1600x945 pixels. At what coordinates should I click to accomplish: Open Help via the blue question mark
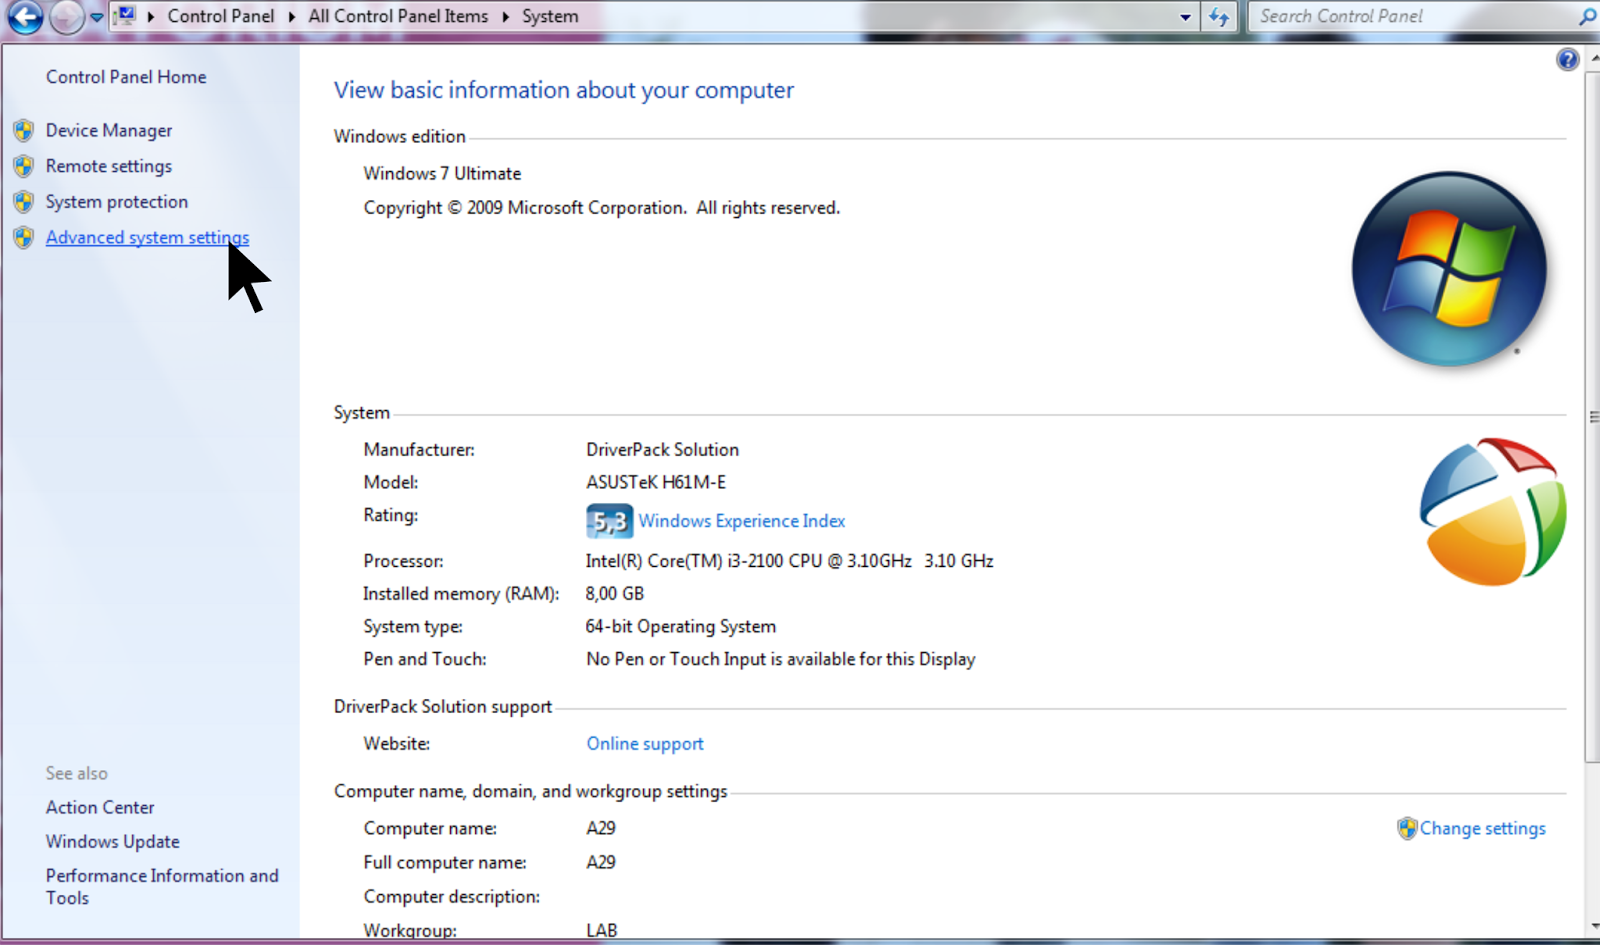[x=1567, y=60]
